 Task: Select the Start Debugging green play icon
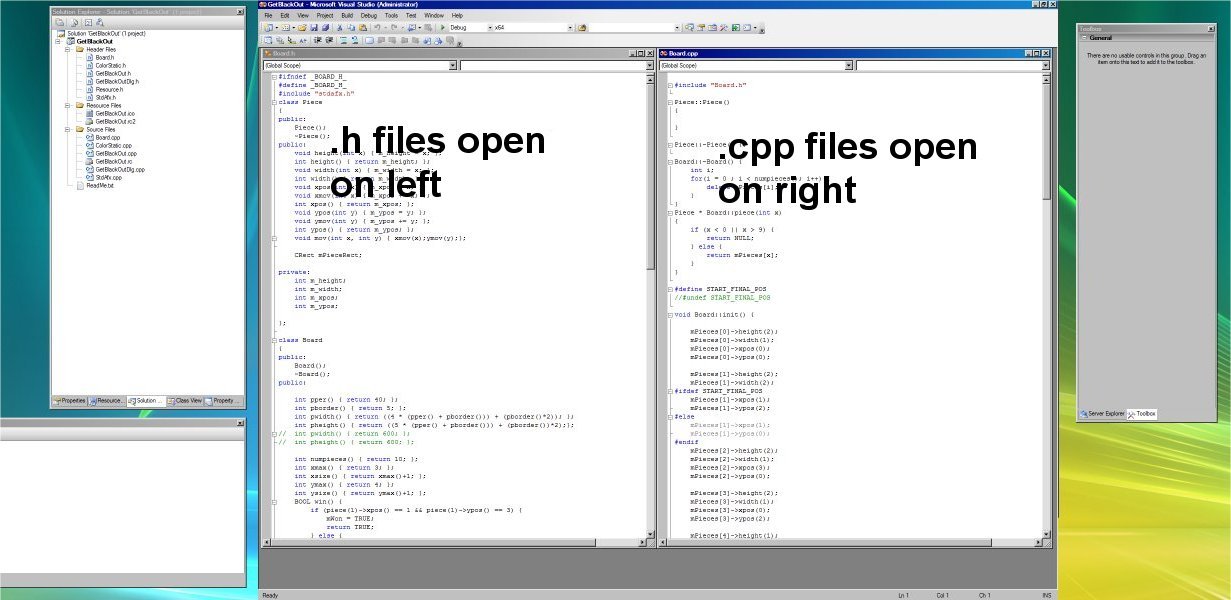click(442, 28)
